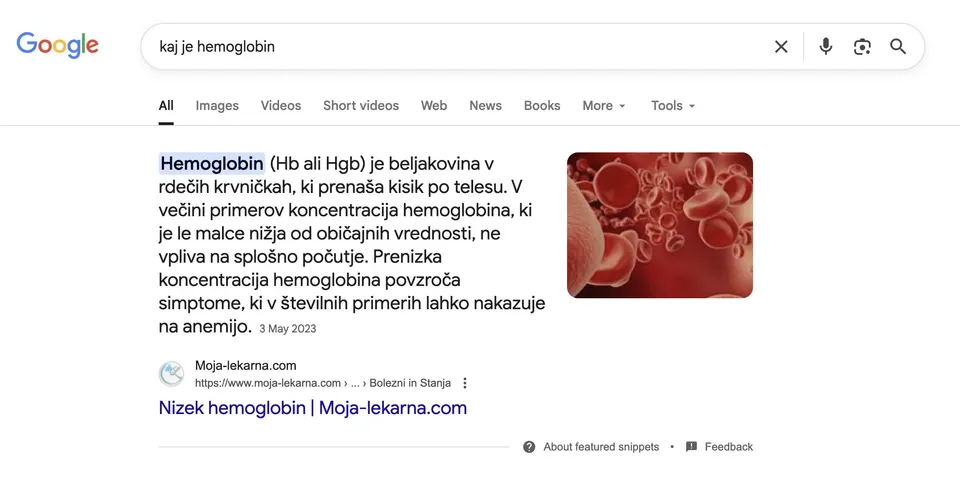This screenshot has height=478, width=960.
Task: Click the Moja-lekarna.com site favicon
Action: [x=171, y=374]
